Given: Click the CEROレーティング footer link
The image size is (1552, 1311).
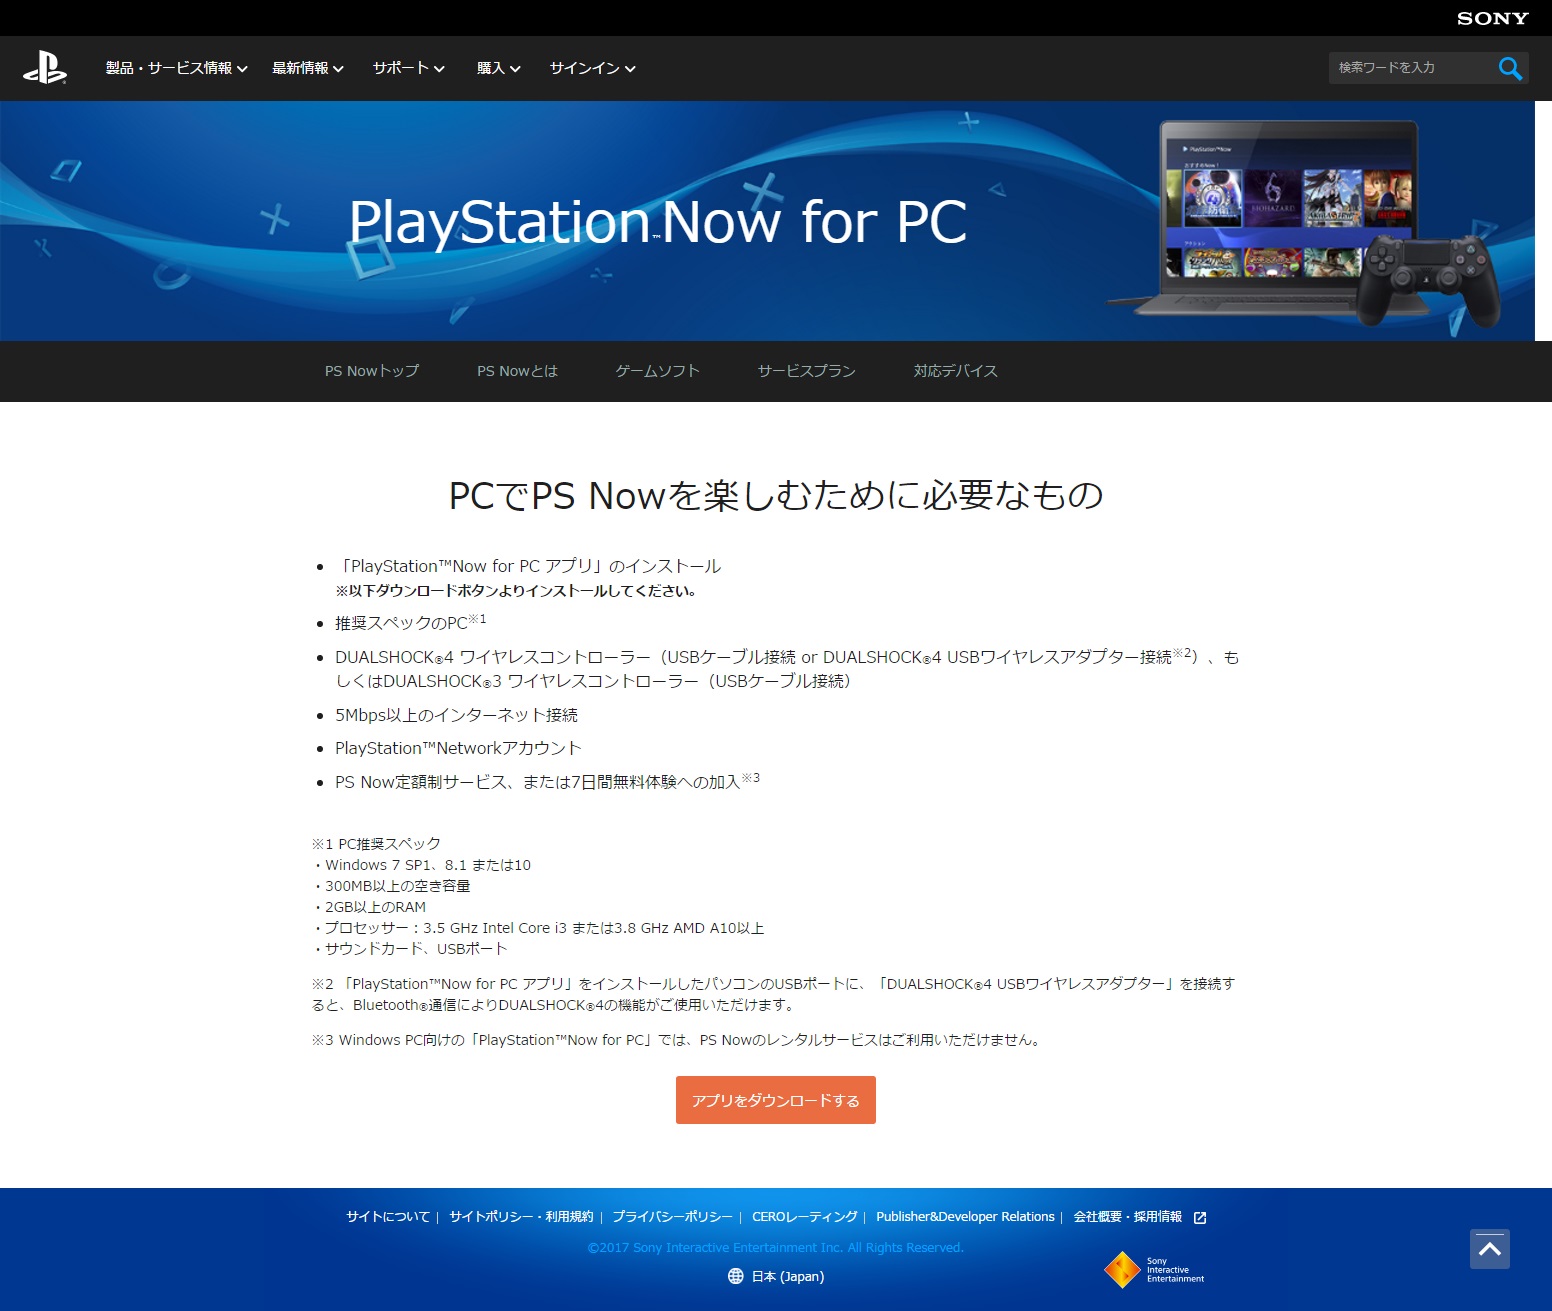Looking at the screenshot, I should 805,1217.
